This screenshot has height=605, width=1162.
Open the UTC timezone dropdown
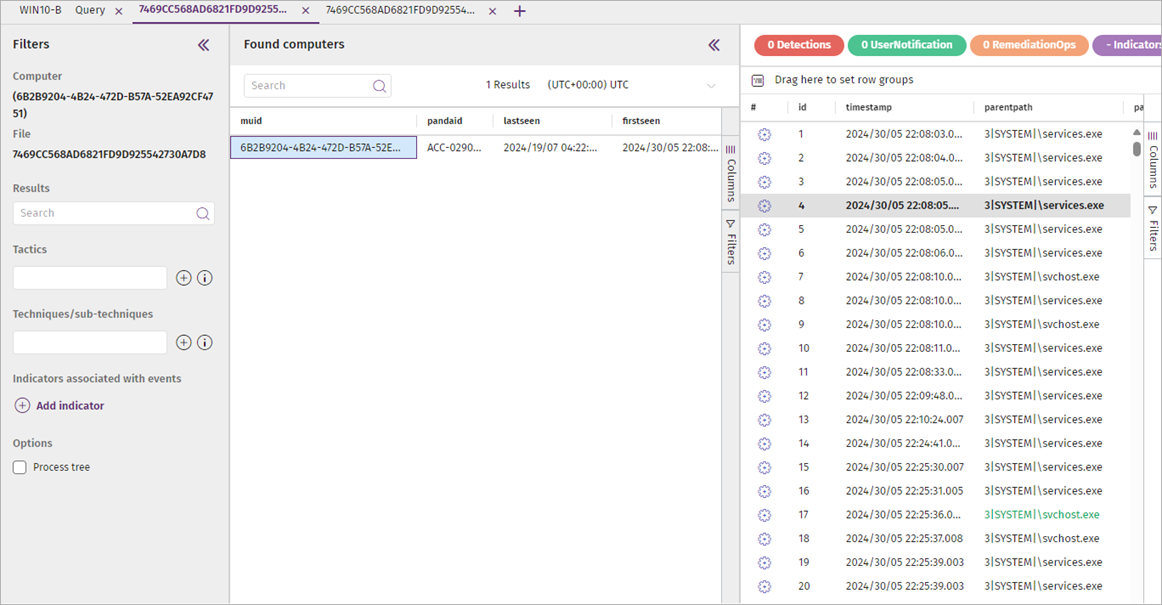click(711, 86)
